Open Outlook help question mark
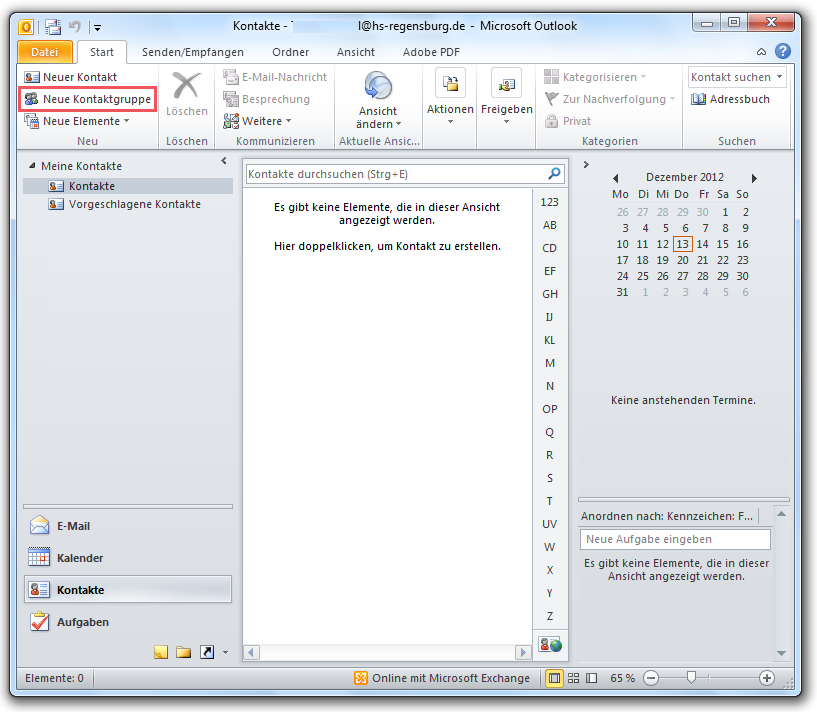 [783, 51]
